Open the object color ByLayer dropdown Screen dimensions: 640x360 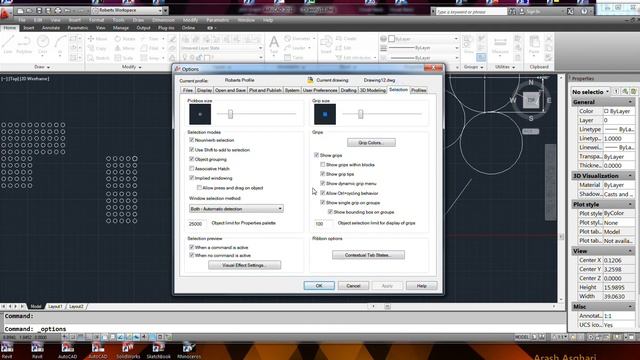point(423,39)
